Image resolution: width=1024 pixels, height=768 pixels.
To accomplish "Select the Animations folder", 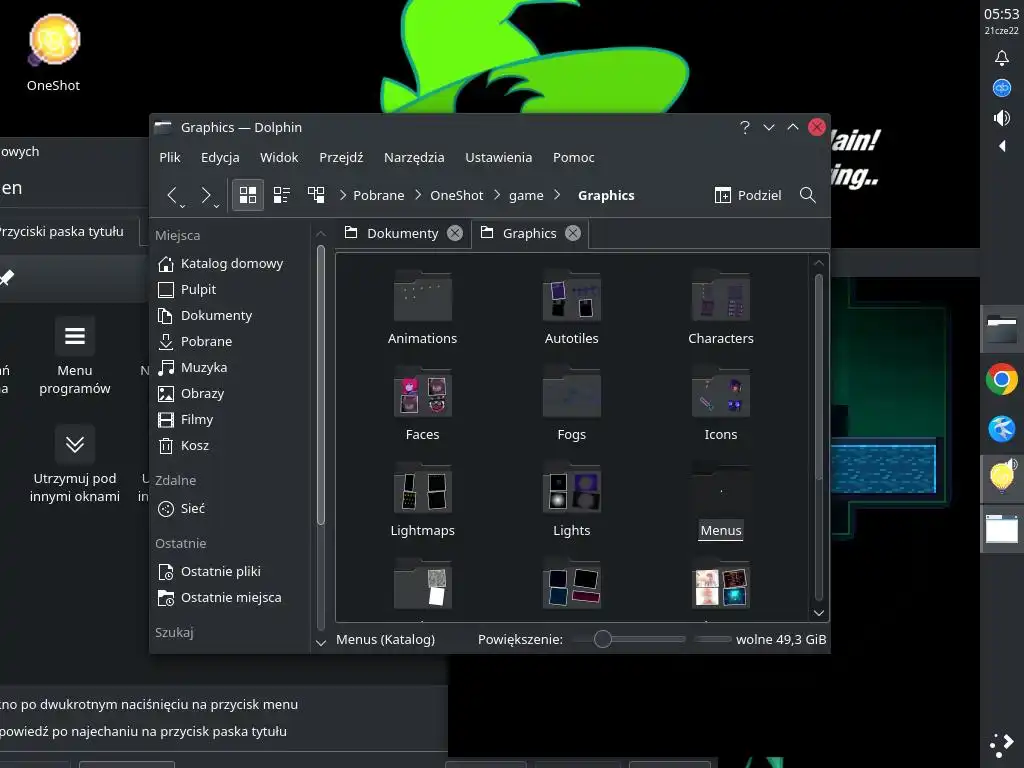I will click(423, 308).
